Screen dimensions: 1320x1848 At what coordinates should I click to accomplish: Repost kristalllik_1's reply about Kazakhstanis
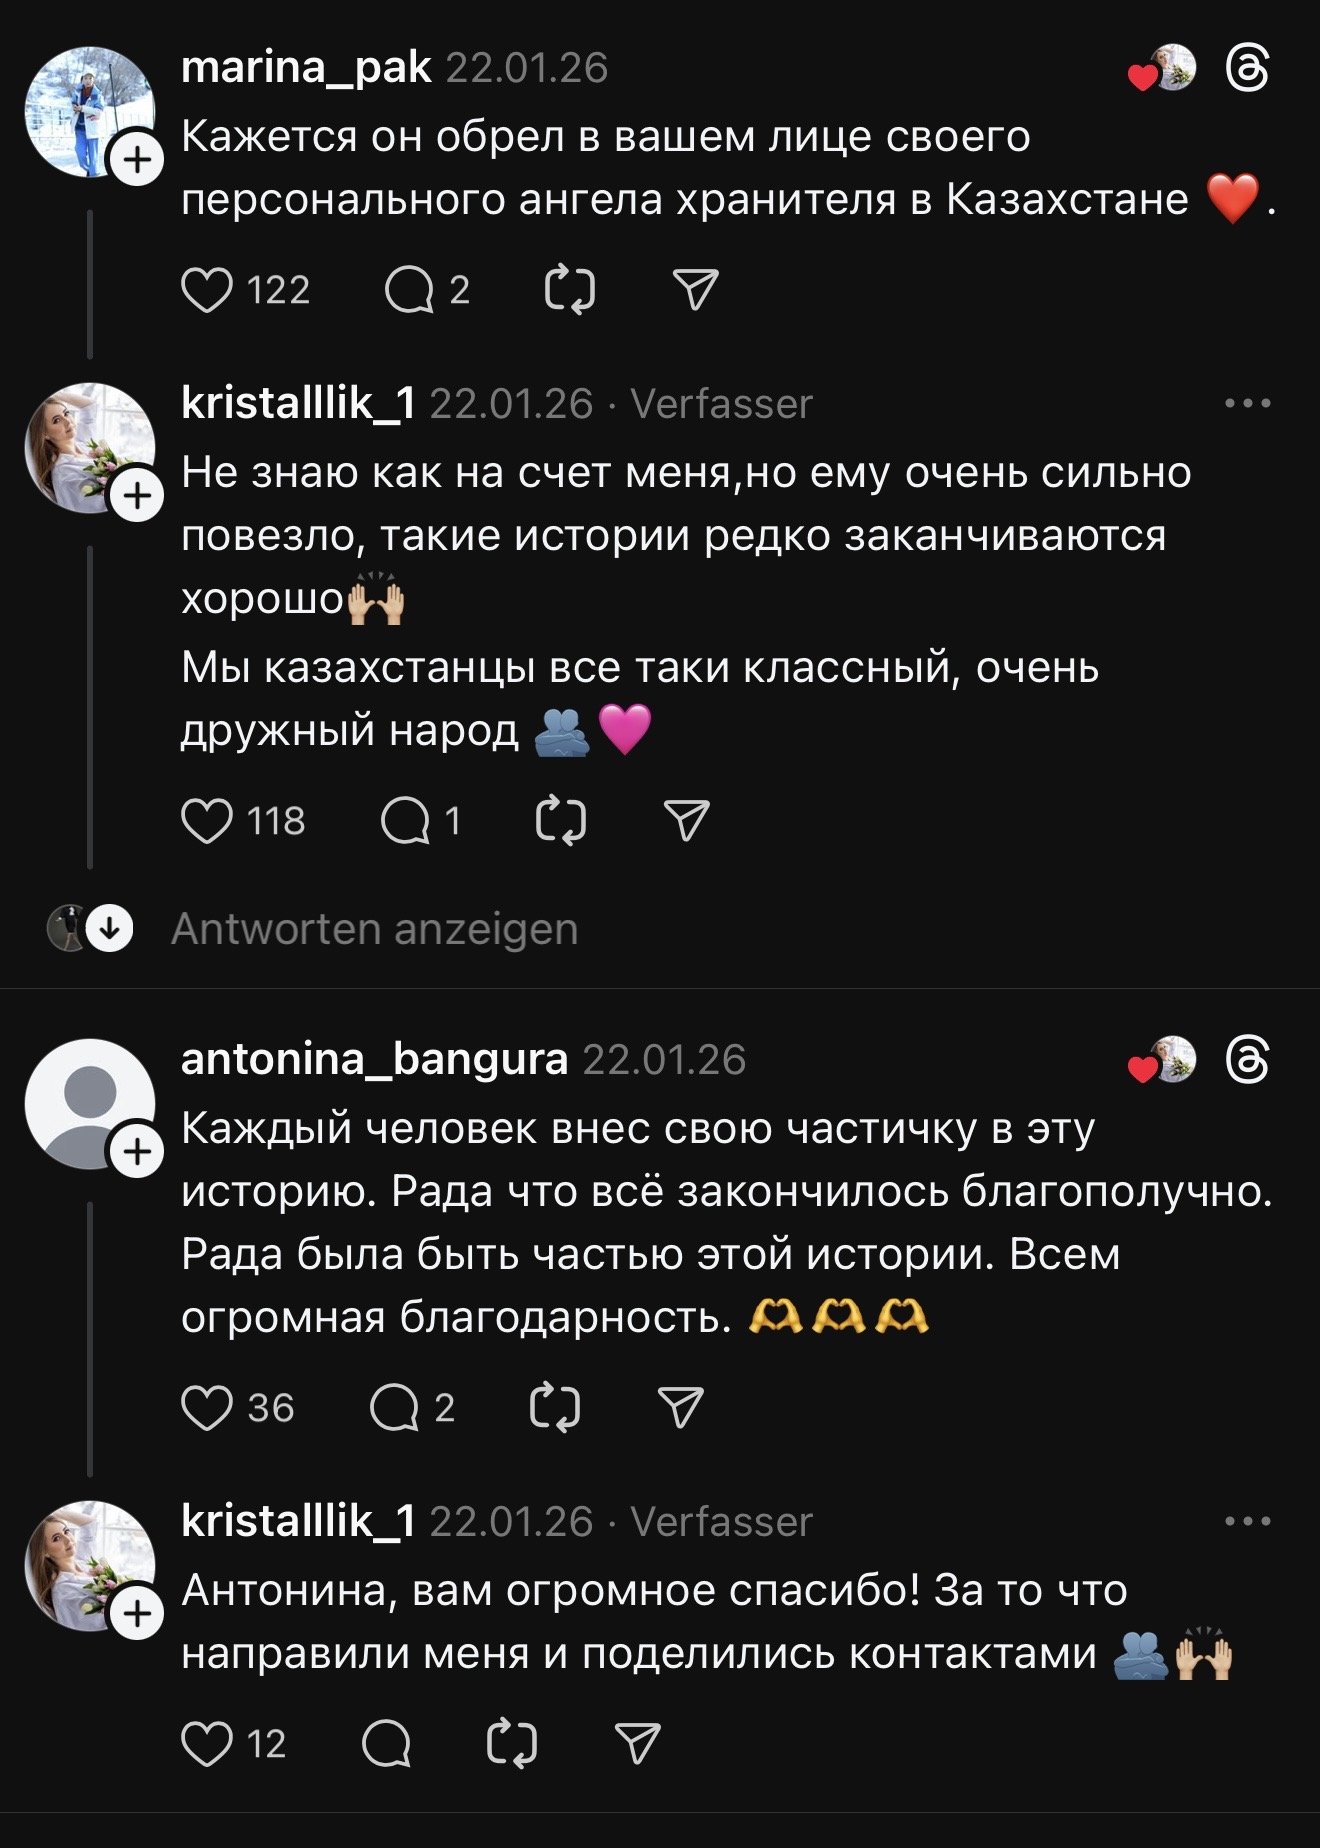pyautogui.click(x=561, y=822)
